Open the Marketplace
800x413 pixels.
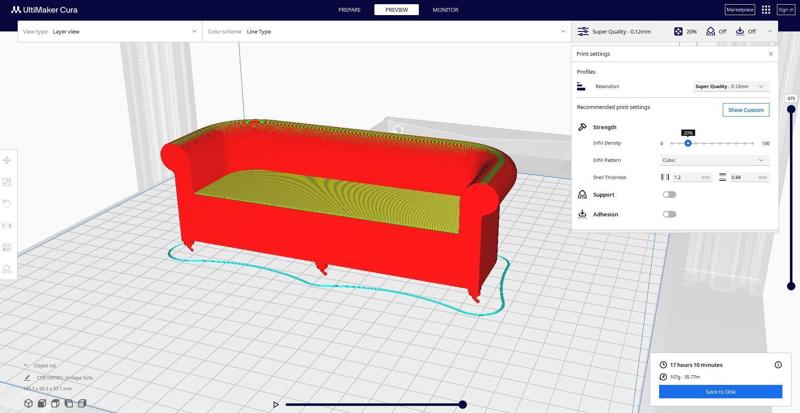click(x=740, y=10)
